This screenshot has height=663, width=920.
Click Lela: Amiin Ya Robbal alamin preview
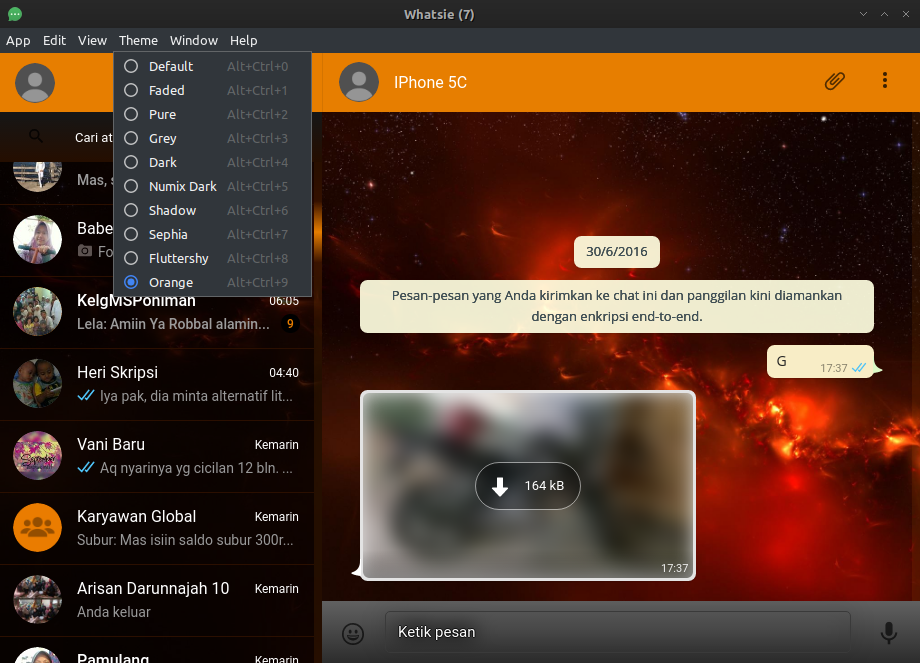173,324
